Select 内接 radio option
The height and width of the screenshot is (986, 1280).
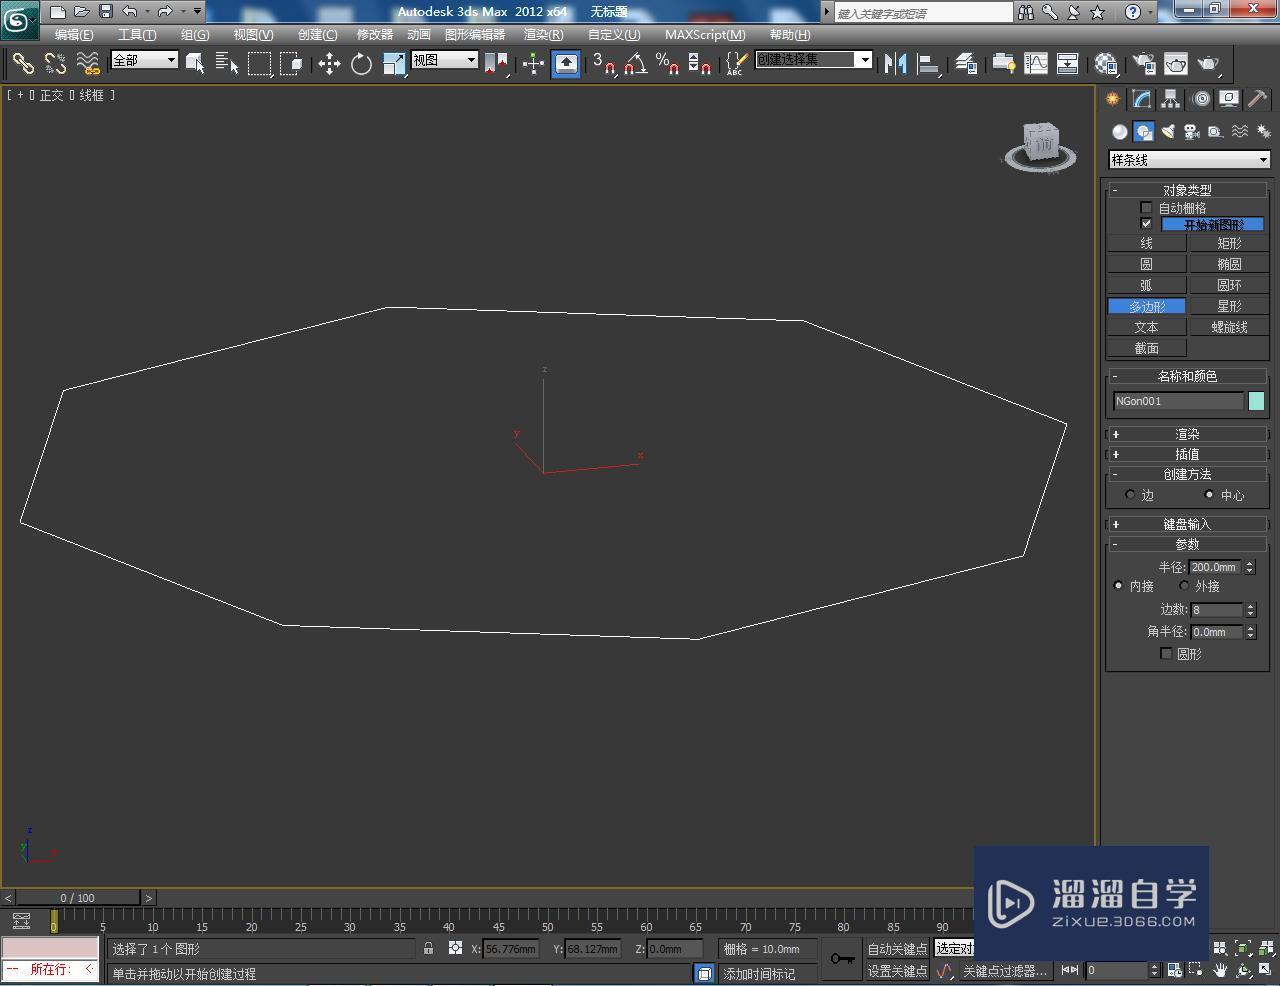pos(1118,585)
